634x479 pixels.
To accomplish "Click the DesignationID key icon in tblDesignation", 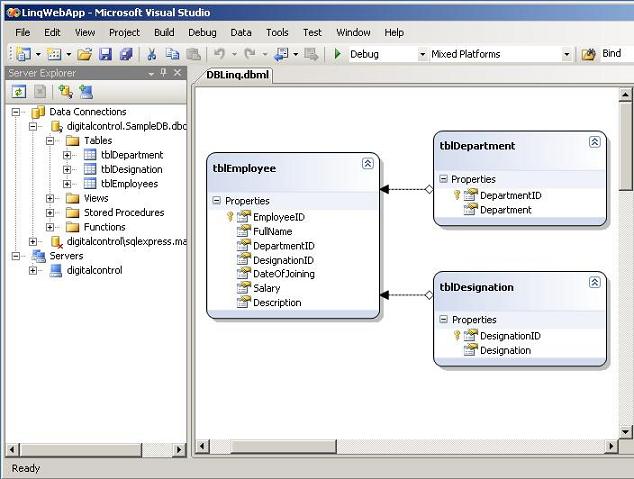I will (457, 336).
